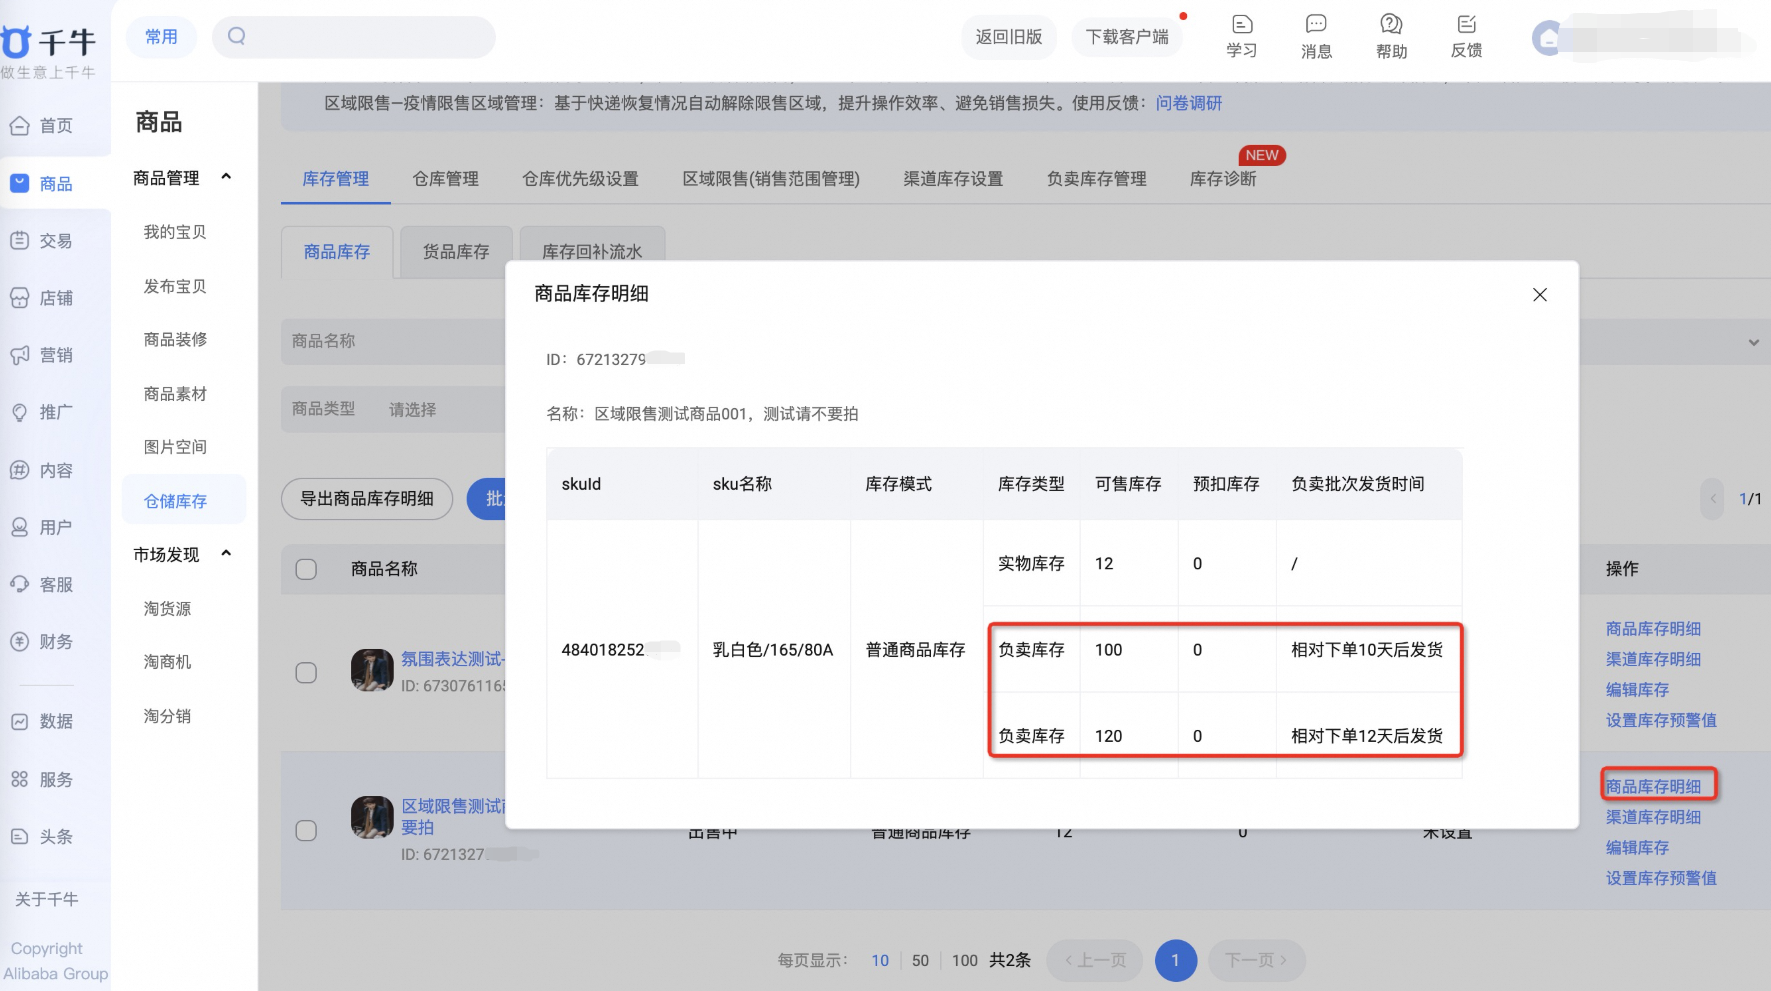The height and width of the screenshot is (991, 1771).
Task: Click highlighted 商品库存明细 link in second row
Action: [1654, 786]
